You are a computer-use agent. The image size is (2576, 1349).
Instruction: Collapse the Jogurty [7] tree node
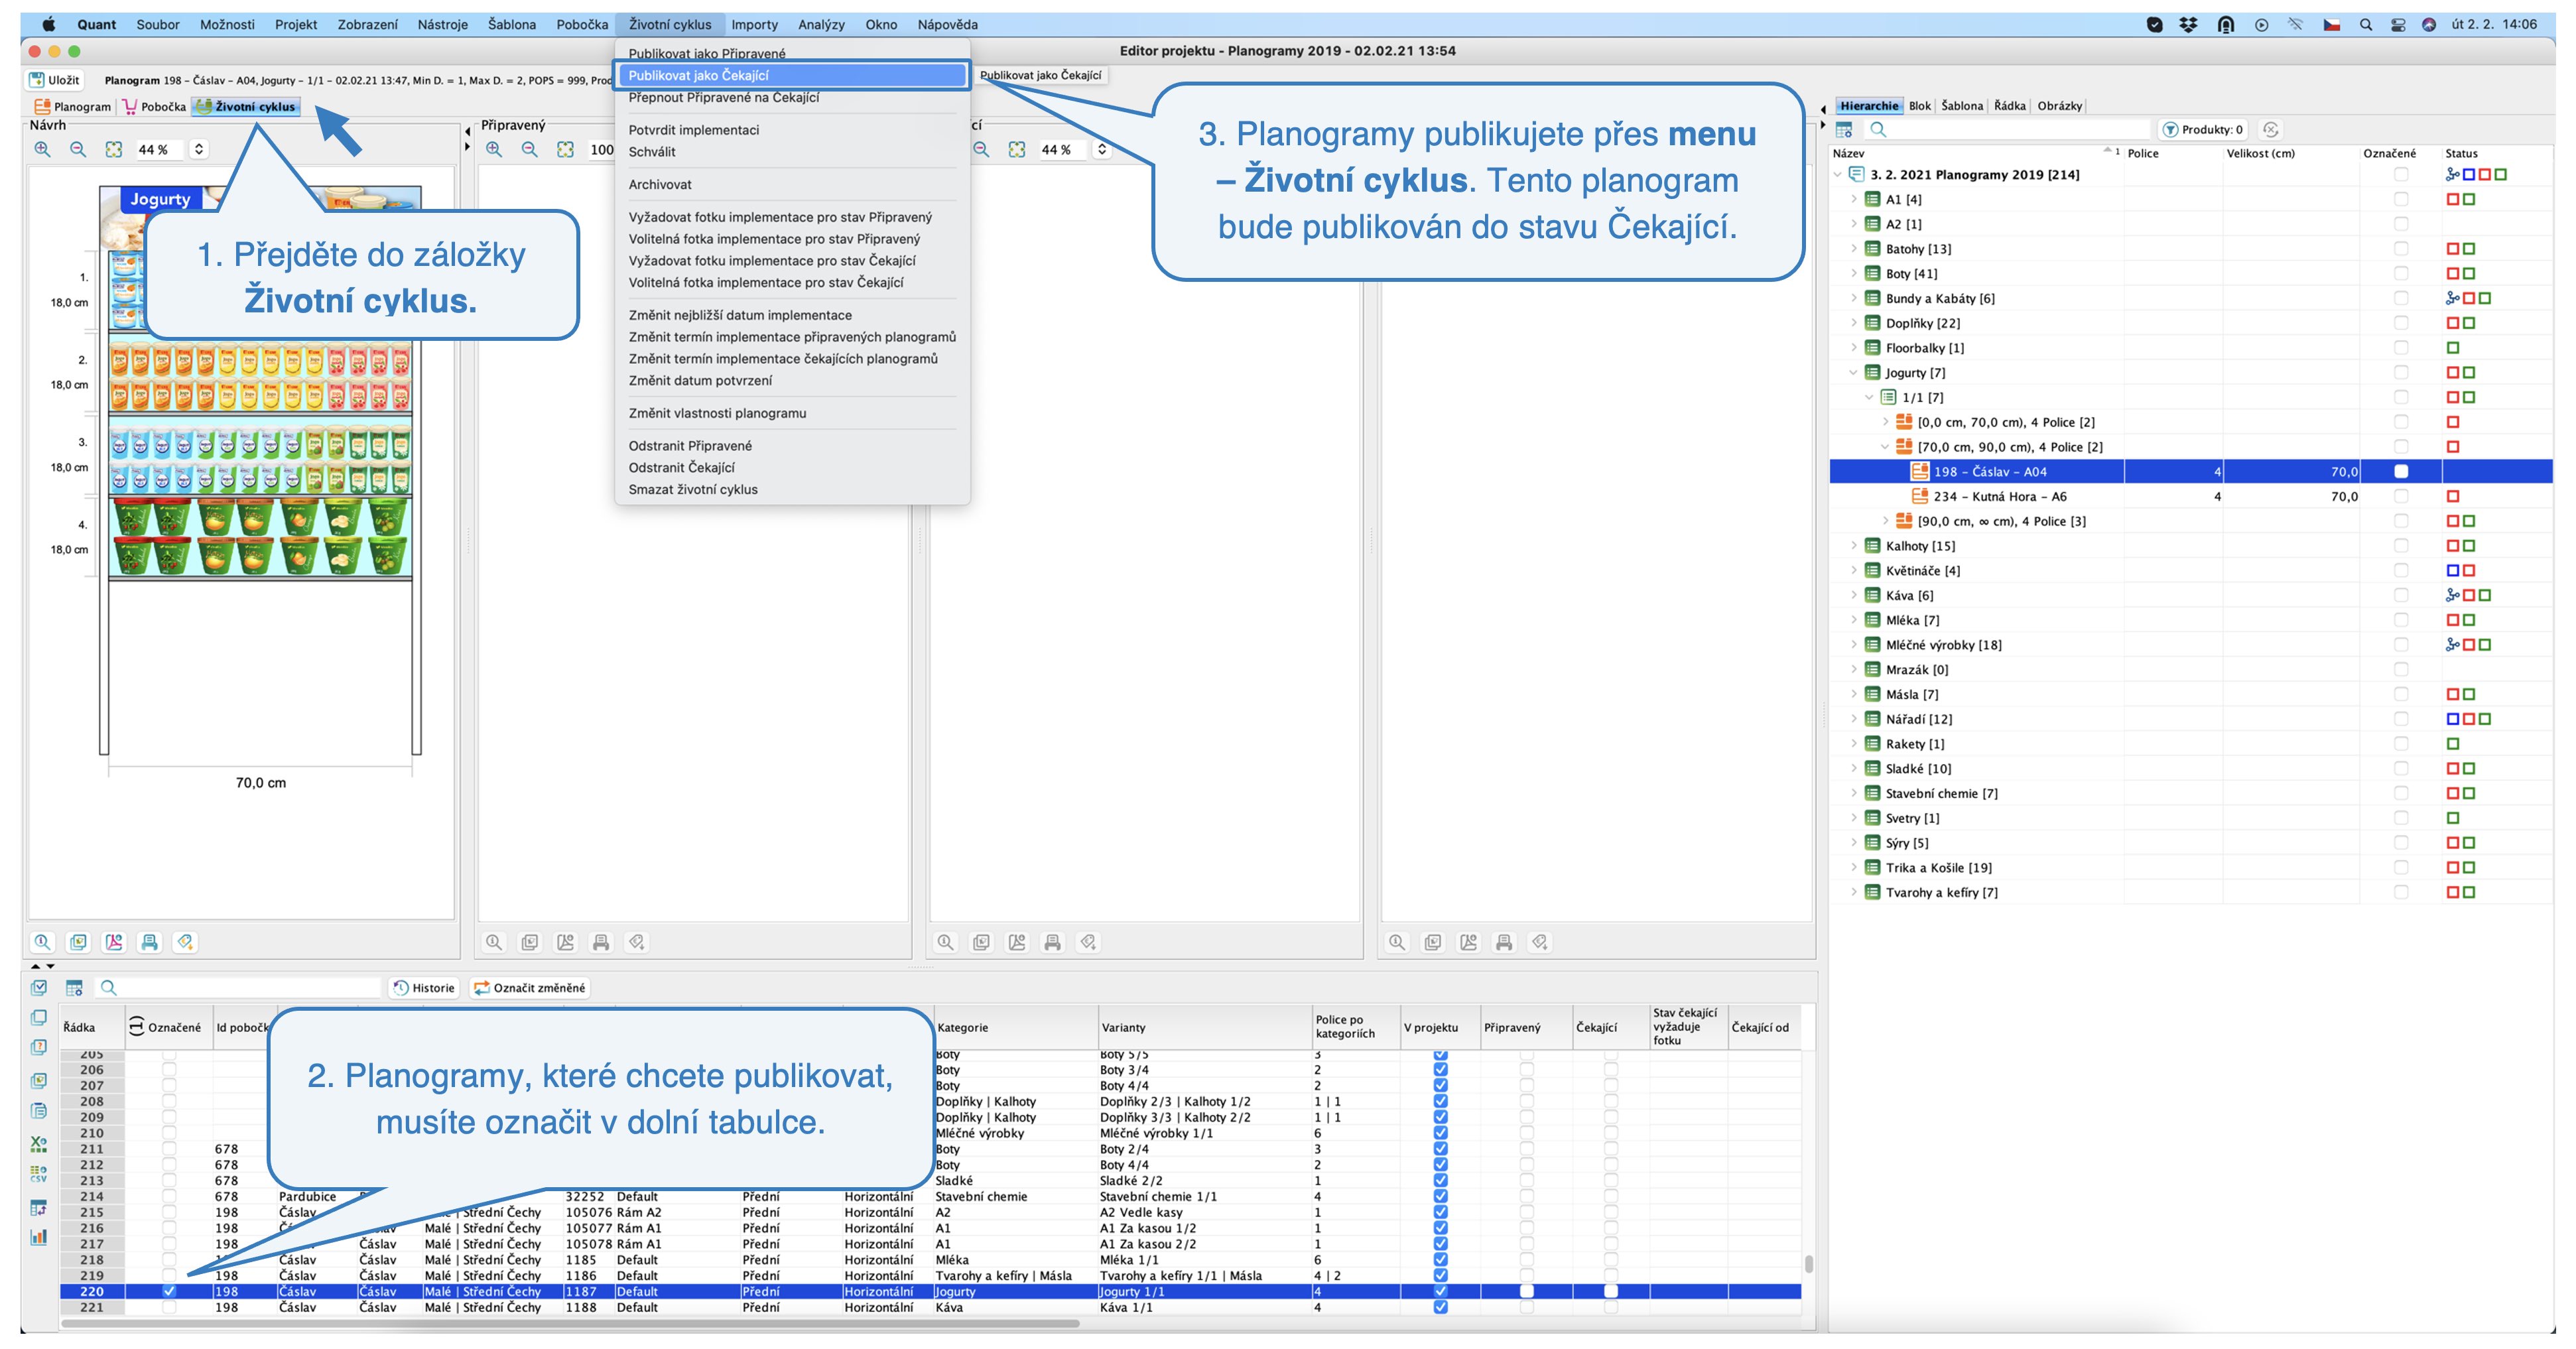tap(1853, 373)
